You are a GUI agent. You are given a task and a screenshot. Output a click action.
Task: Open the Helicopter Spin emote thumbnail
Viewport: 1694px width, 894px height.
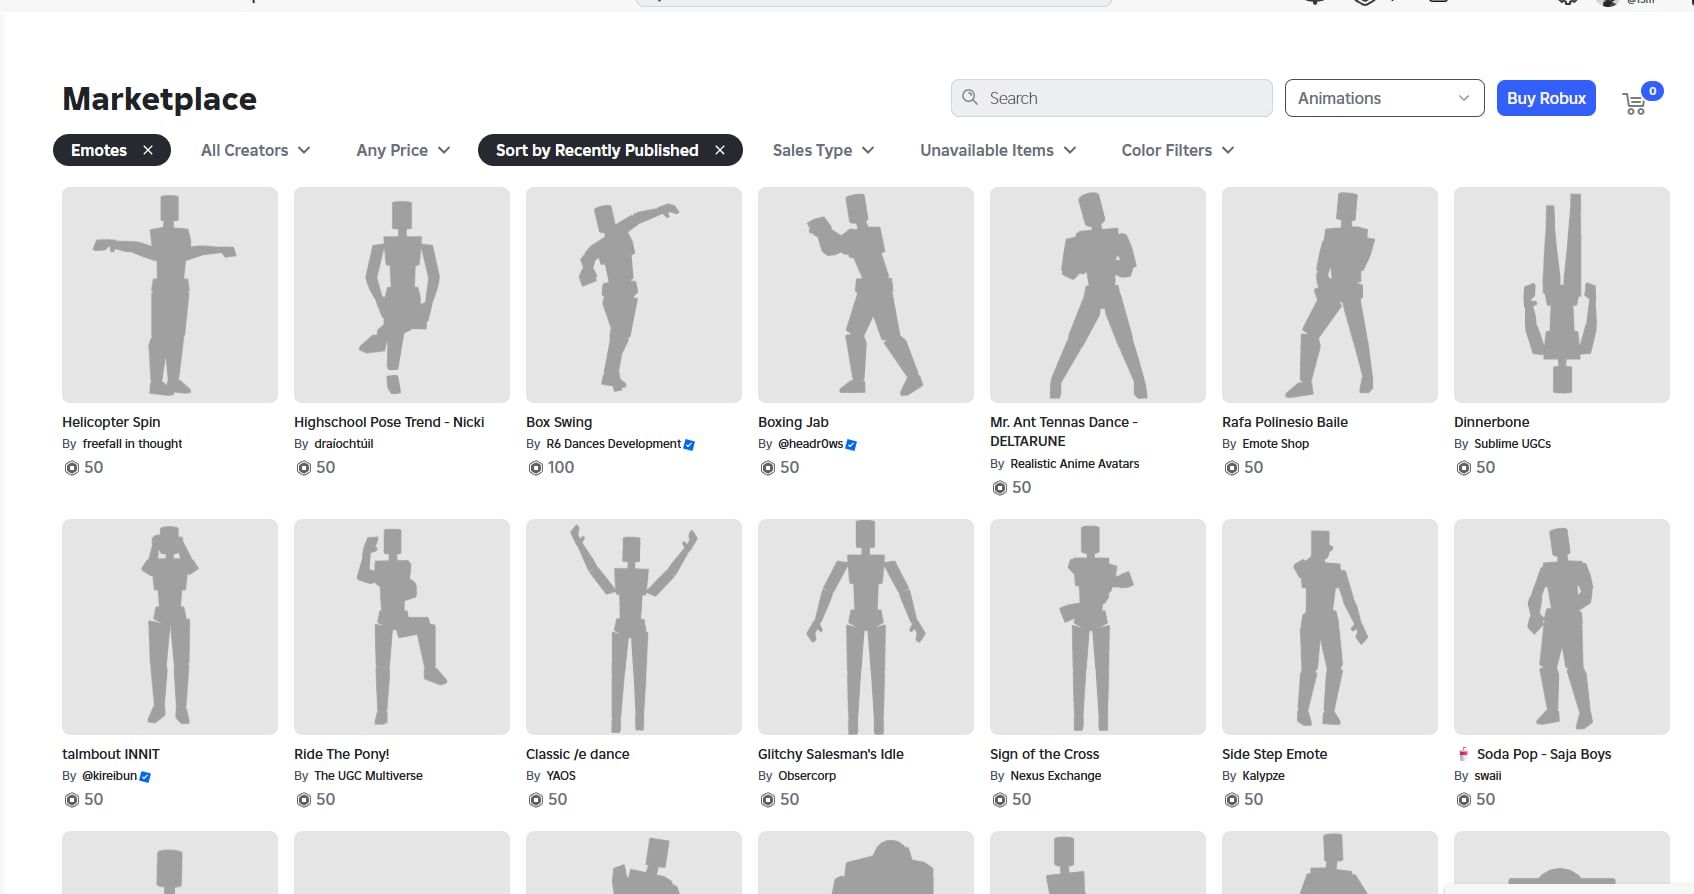pyautogui.click(x=170, y=295)
